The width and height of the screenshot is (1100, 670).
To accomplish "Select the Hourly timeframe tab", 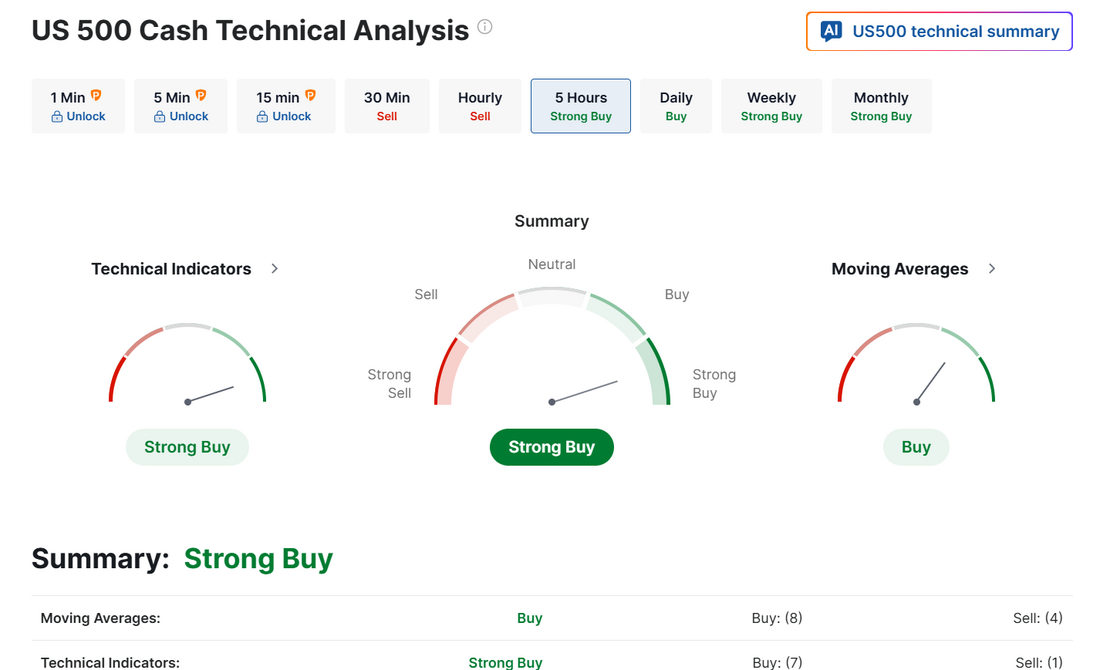I will pos(480,106).
